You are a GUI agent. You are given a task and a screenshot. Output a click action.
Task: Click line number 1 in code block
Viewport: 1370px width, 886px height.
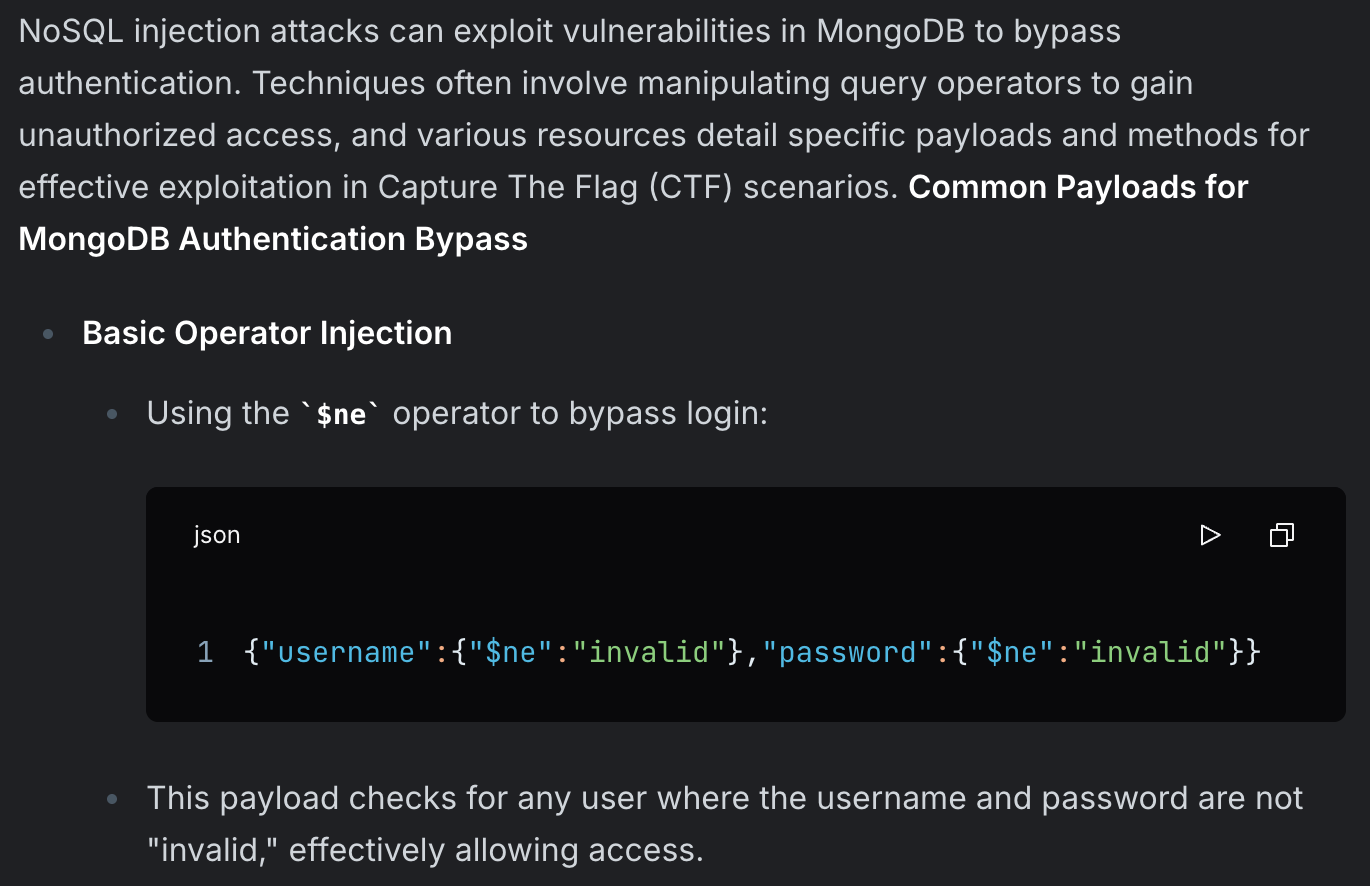point(204,653)
